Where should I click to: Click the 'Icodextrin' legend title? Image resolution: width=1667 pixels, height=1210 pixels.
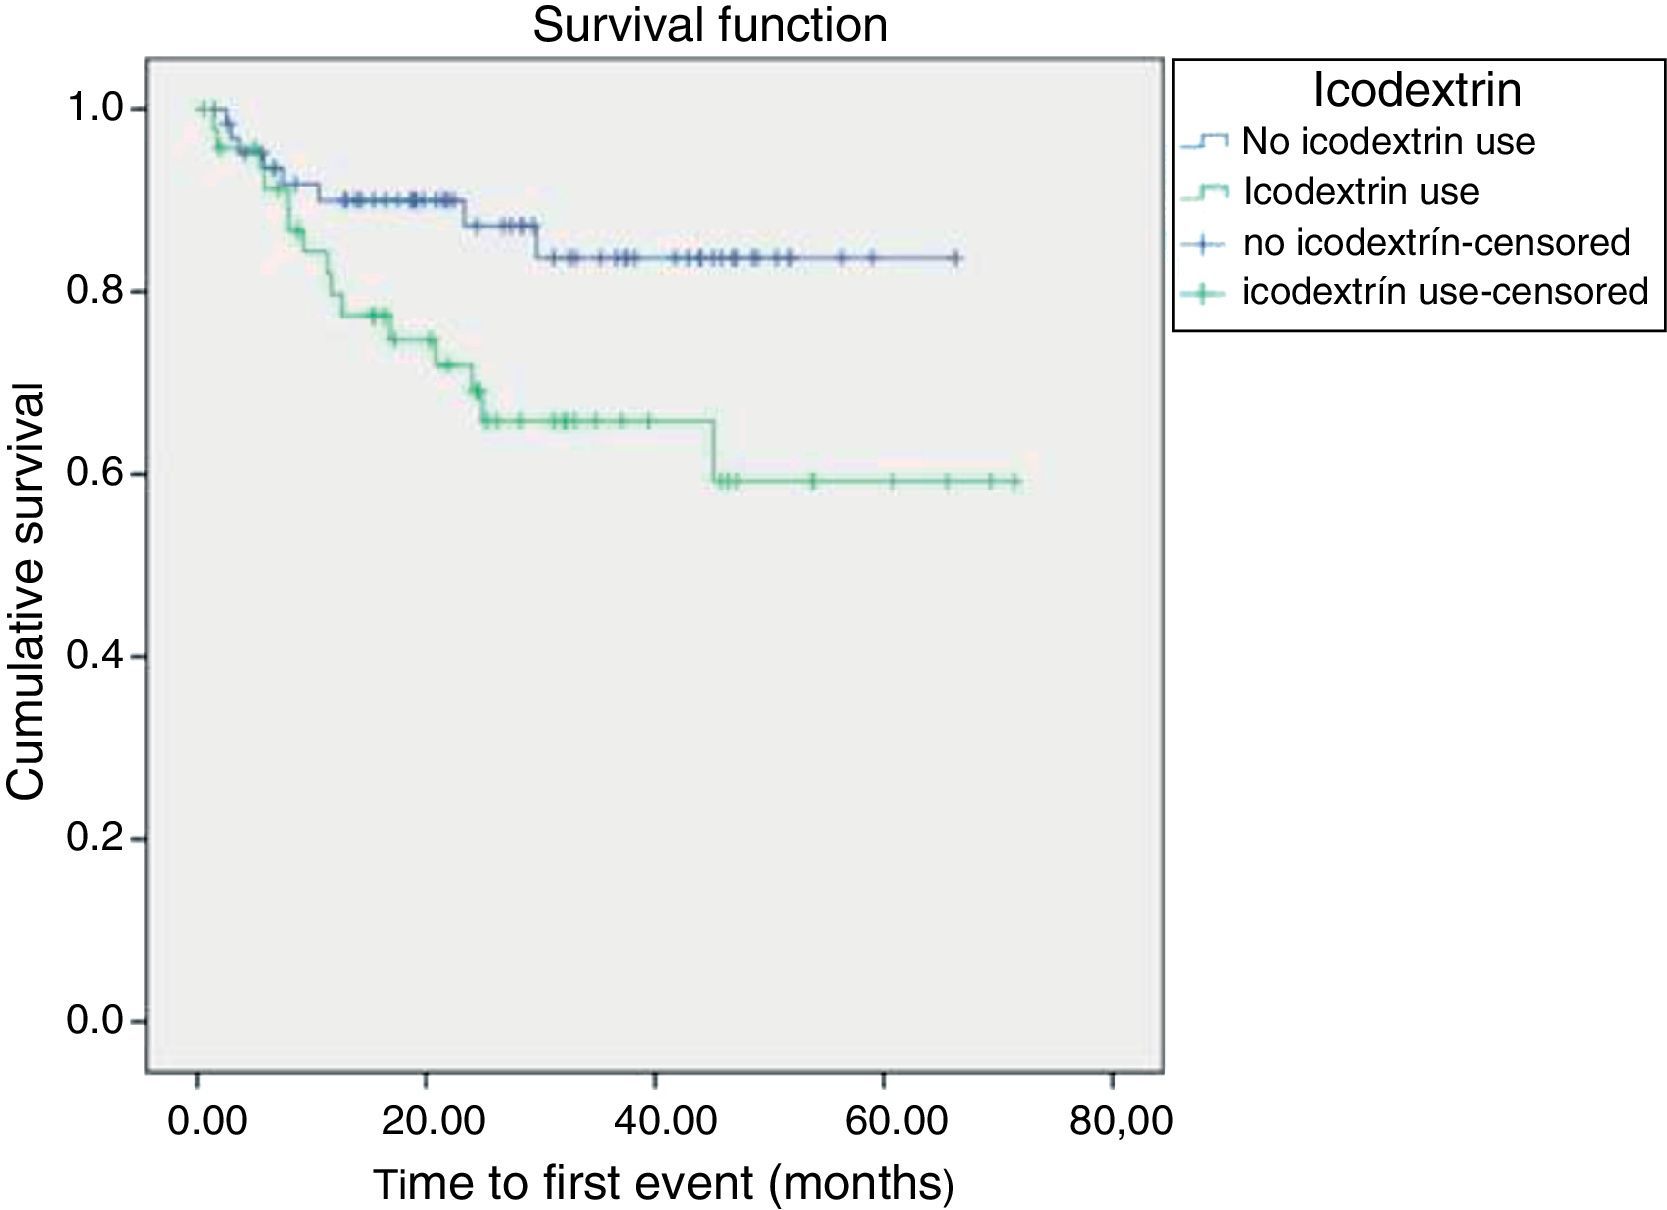click(1417, 90)
